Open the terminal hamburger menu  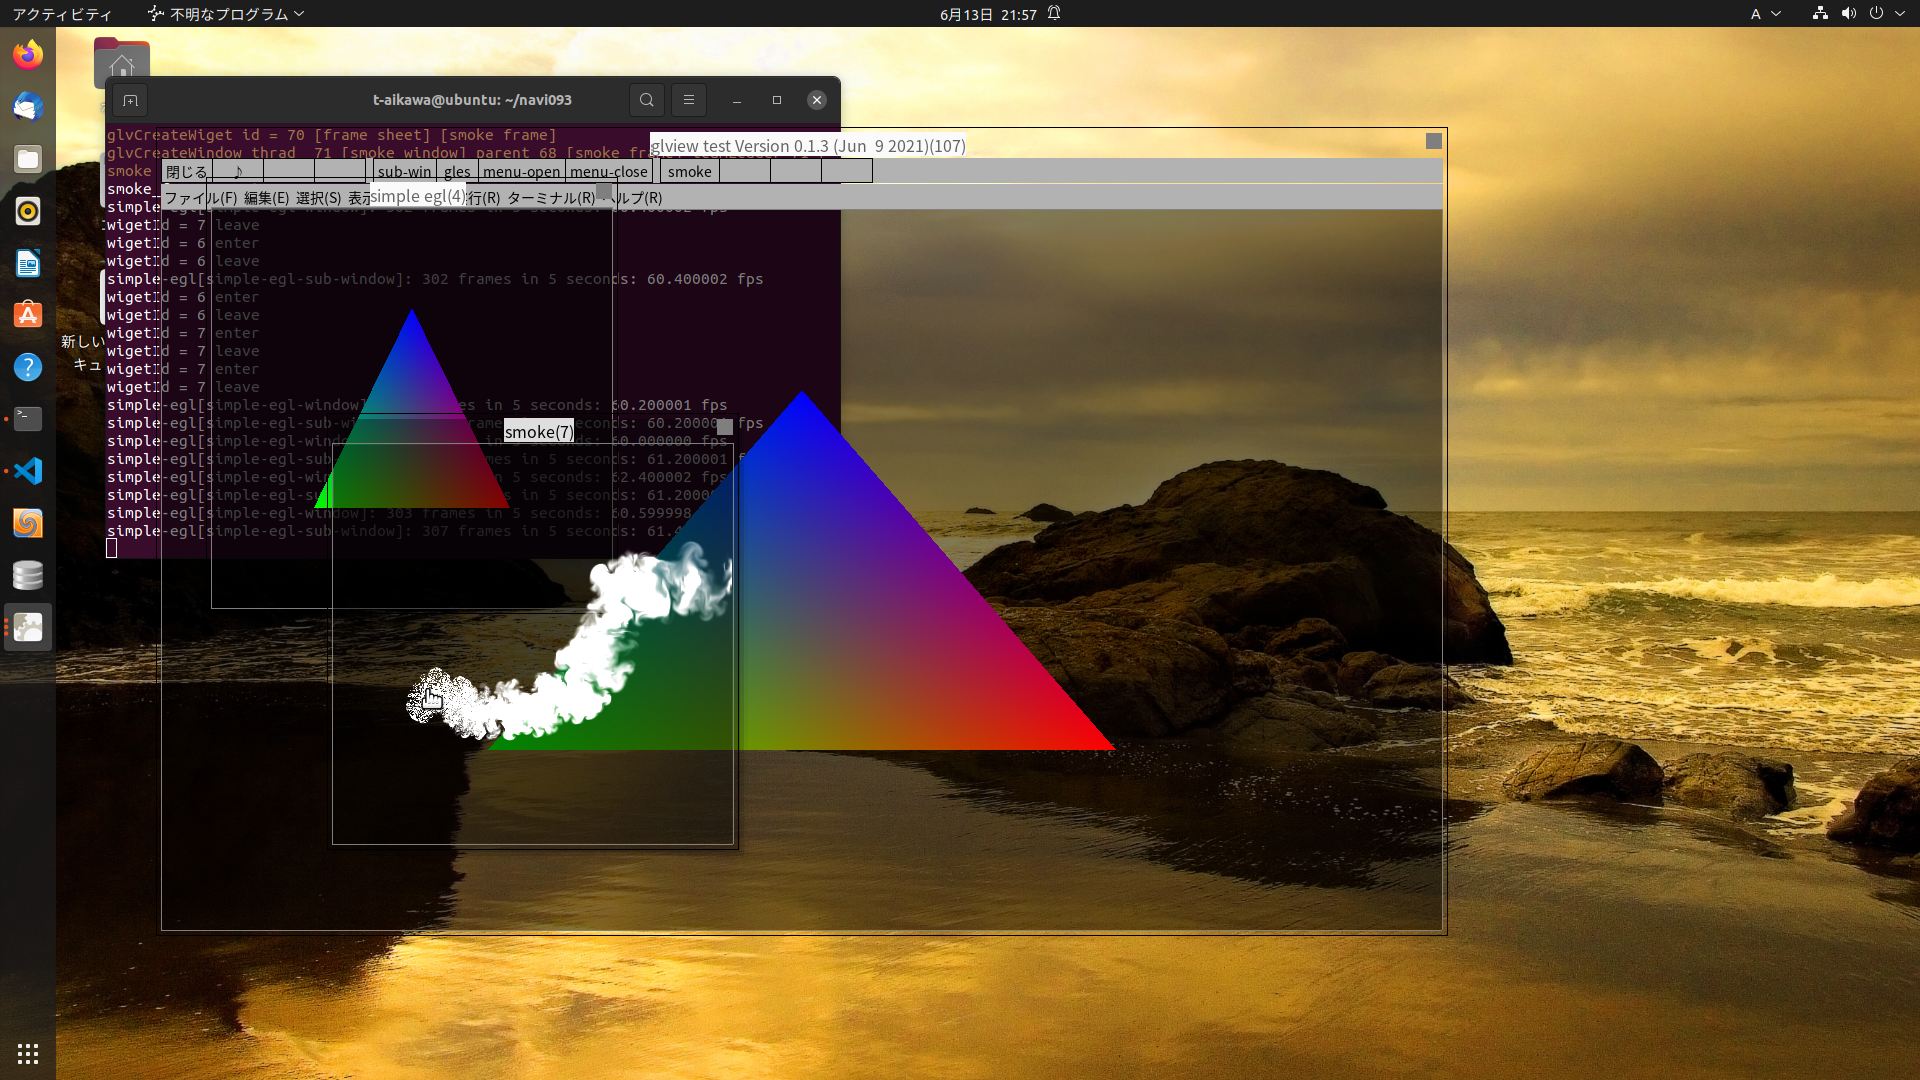[x=689, y=100]
